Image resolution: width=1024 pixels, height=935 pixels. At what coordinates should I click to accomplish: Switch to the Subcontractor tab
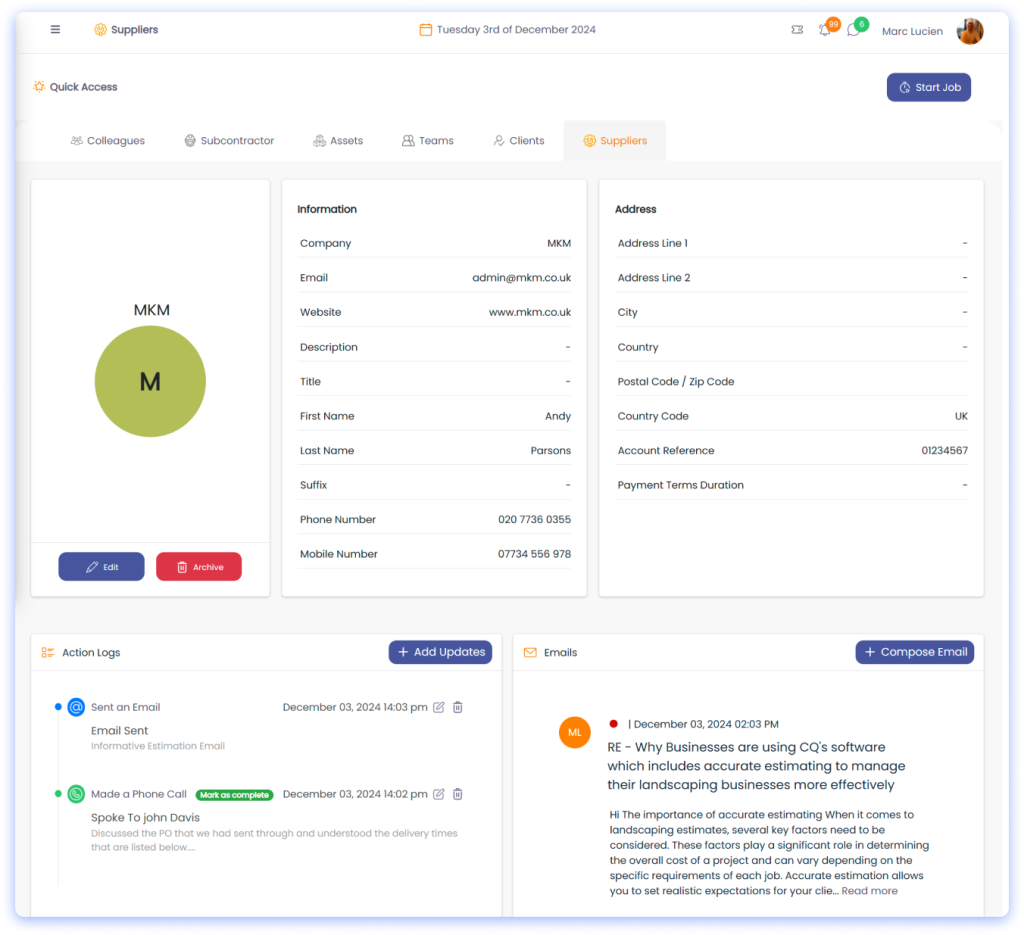[x=229, y=141]
